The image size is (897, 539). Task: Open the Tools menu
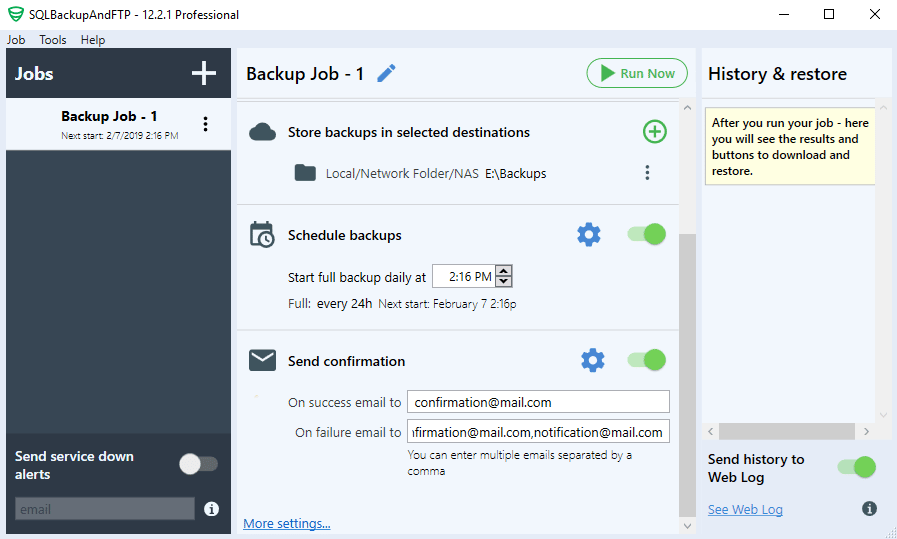click(x=53, y=39)
